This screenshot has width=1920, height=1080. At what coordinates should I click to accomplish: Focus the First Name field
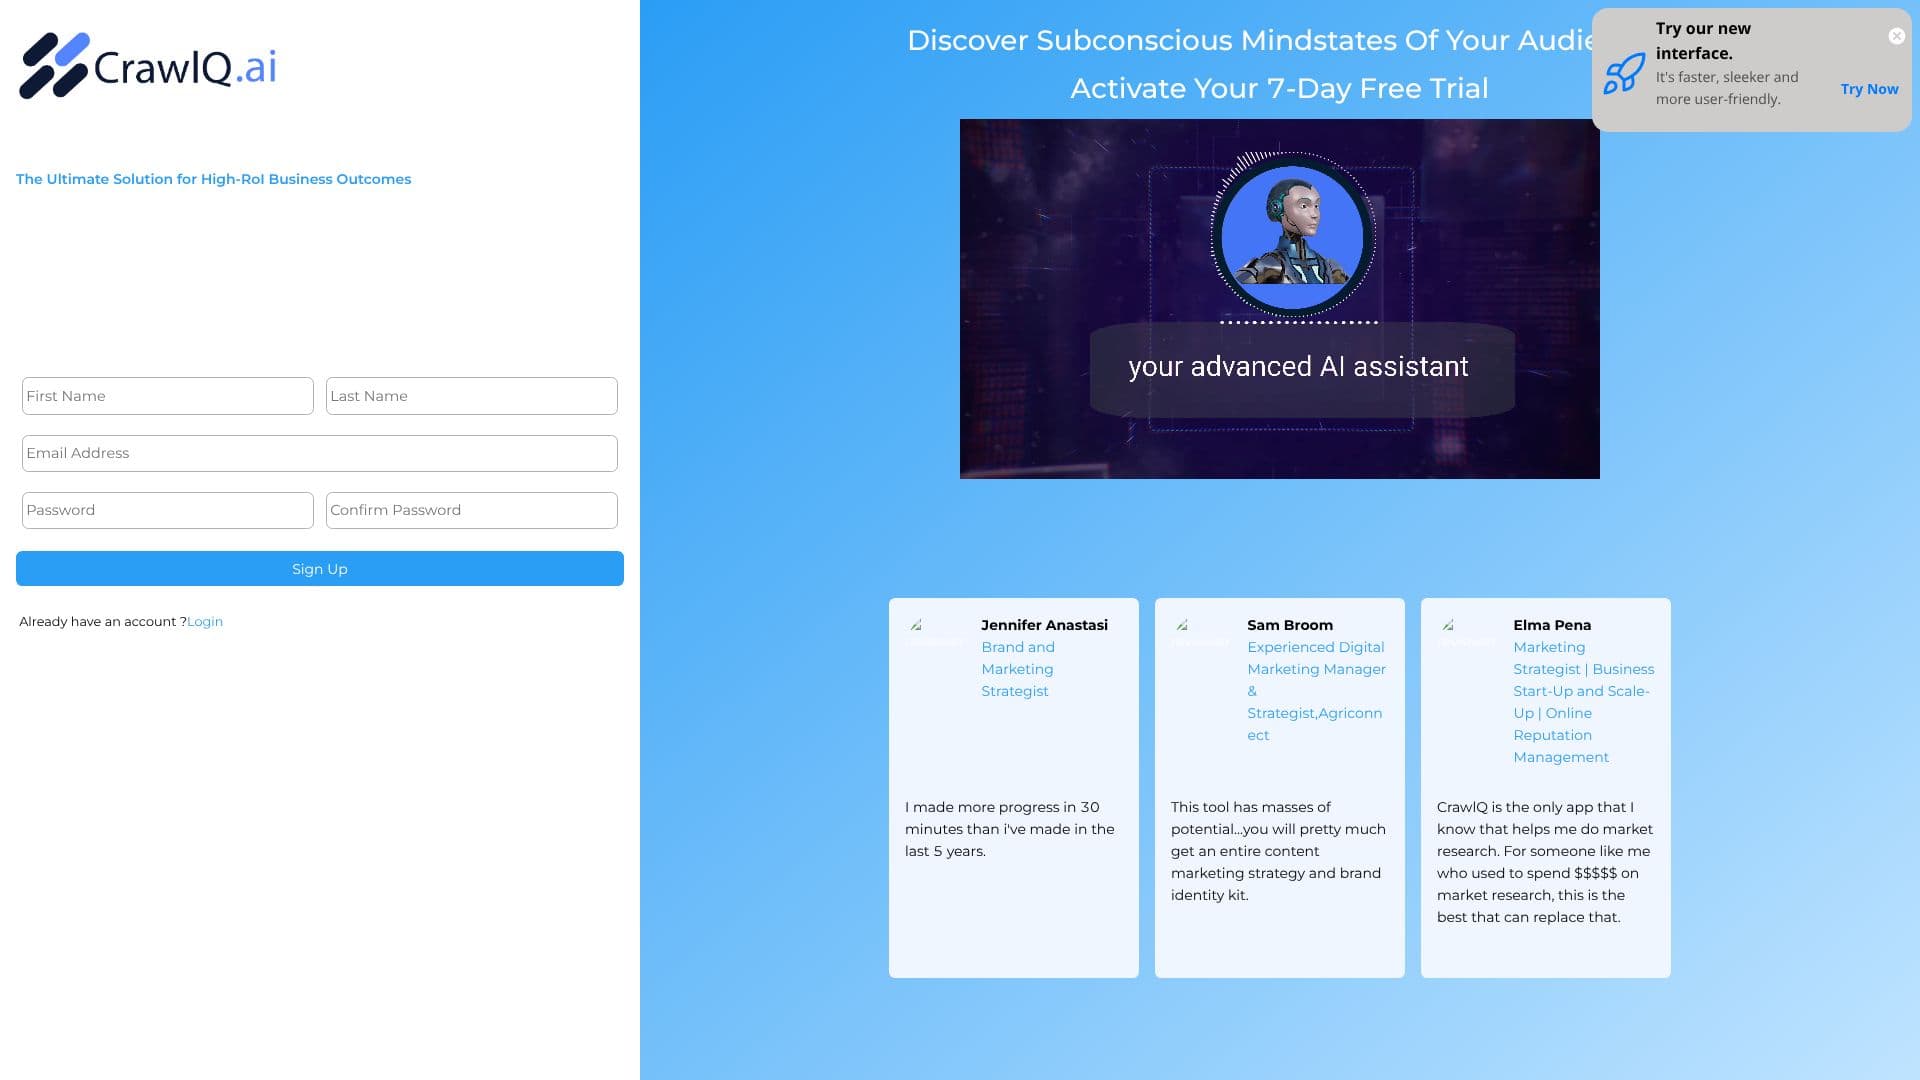168,396
